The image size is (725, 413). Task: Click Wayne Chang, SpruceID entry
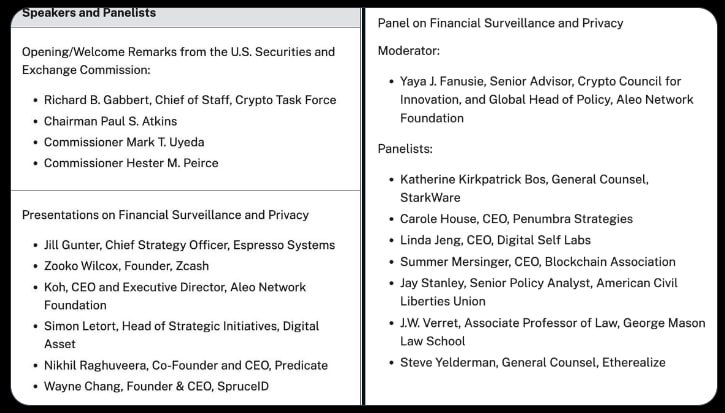point(156,386)
